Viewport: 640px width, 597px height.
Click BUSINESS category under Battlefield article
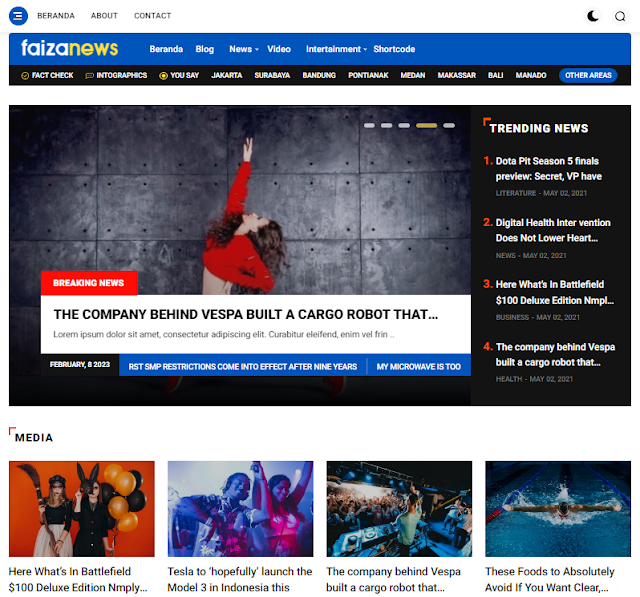coord(512,317)
